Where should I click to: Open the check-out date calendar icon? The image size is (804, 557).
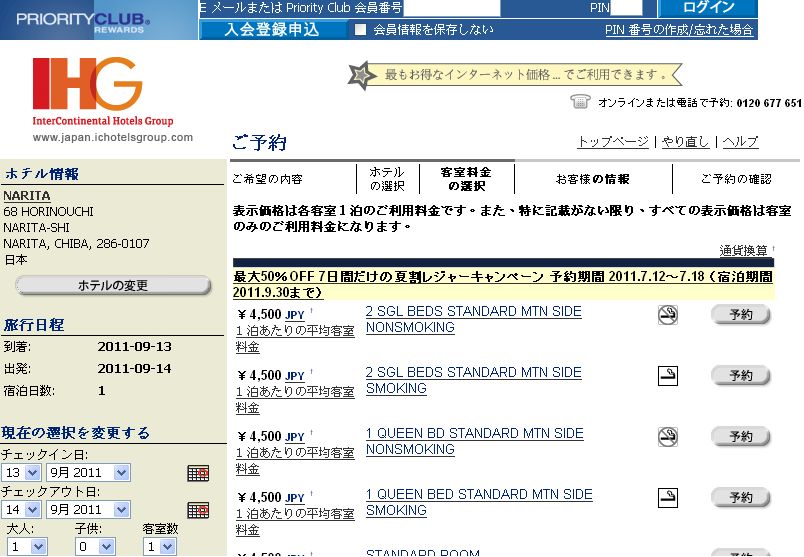[x=198, y=510]
